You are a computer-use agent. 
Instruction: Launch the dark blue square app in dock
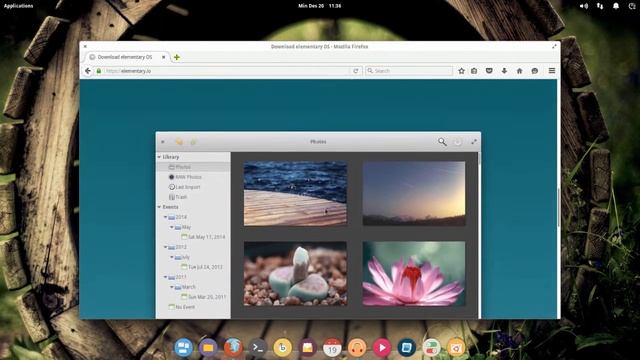(407, 348)
